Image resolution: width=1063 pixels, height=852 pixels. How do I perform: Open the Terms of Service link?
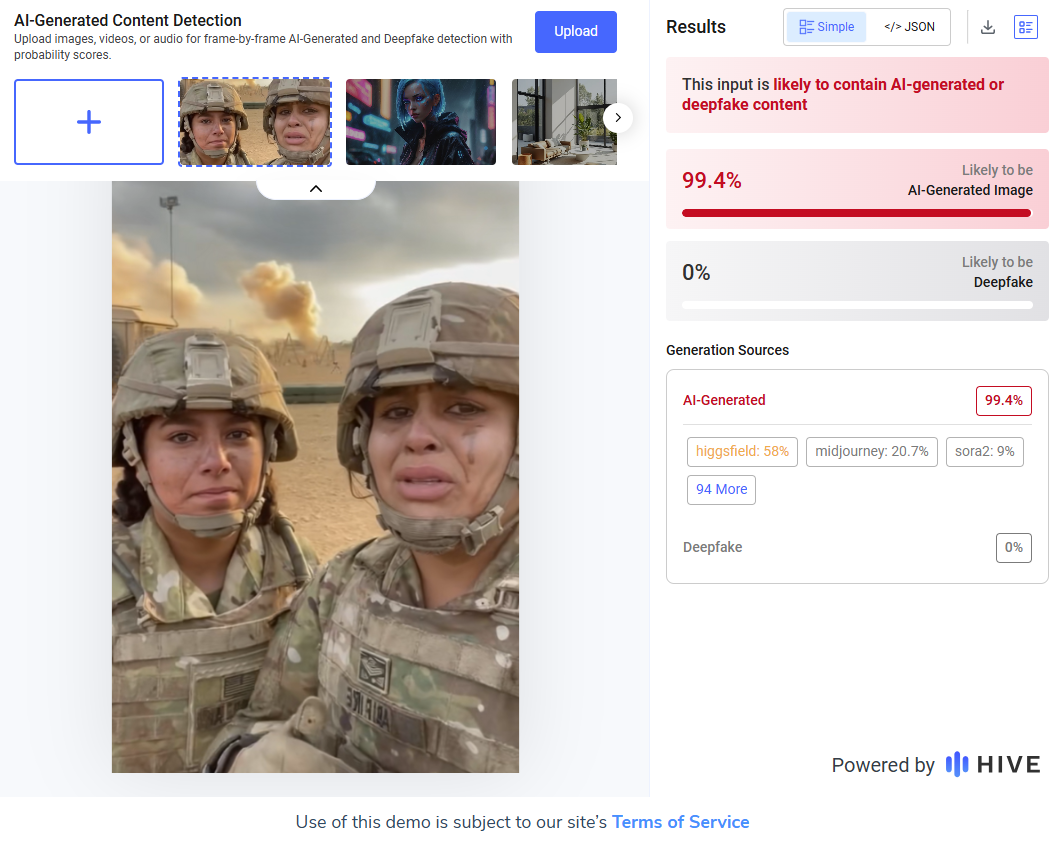[680, 822]
